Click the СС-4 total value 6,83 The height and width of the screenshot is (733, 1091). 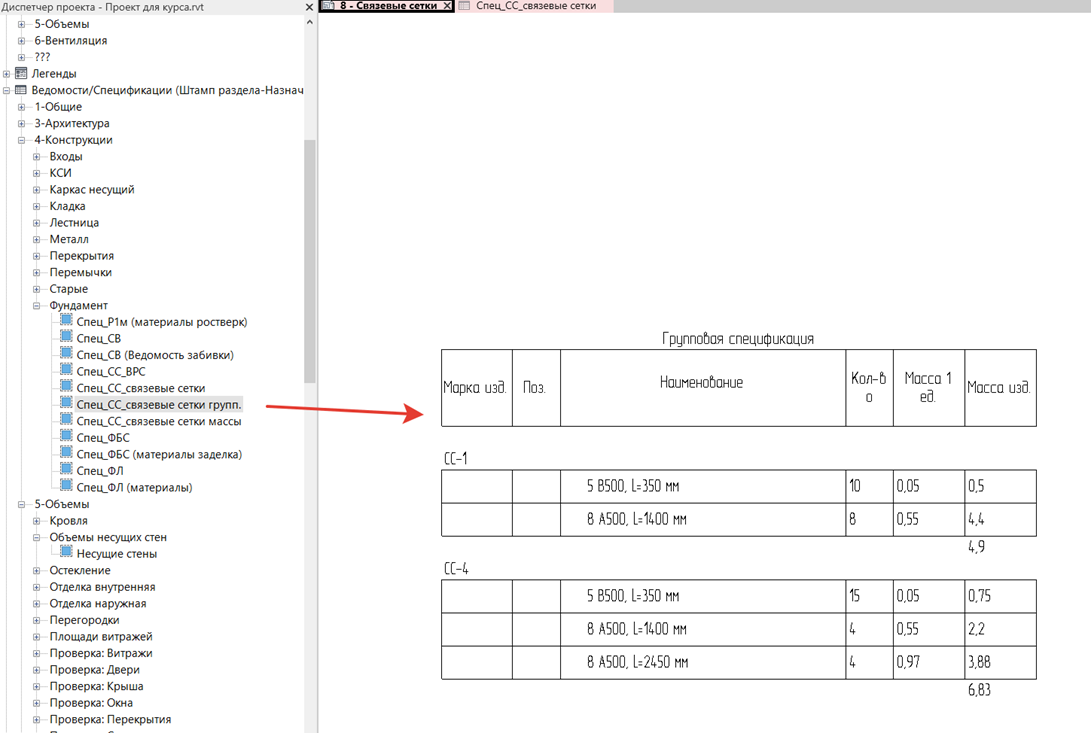979,690
